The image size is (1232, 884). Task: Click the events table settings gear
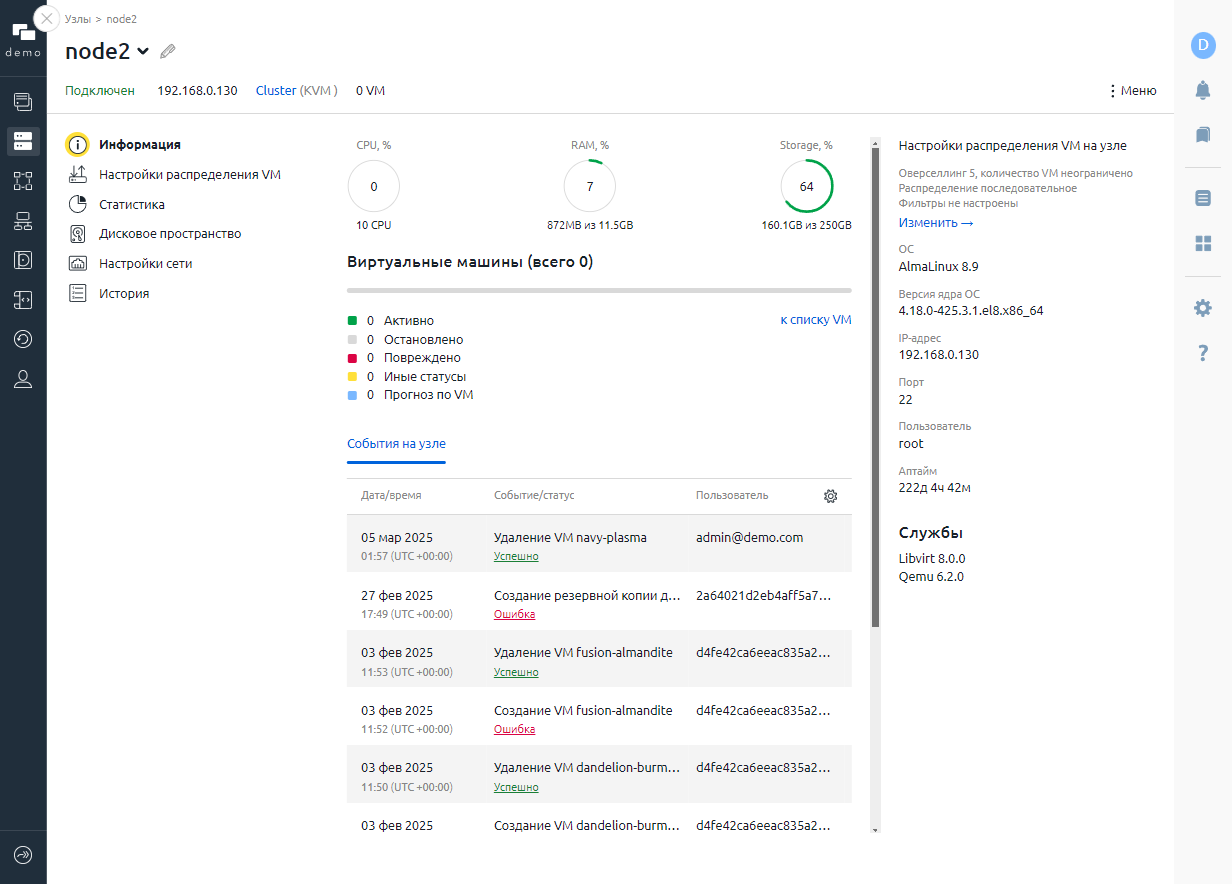coord(830,496)
